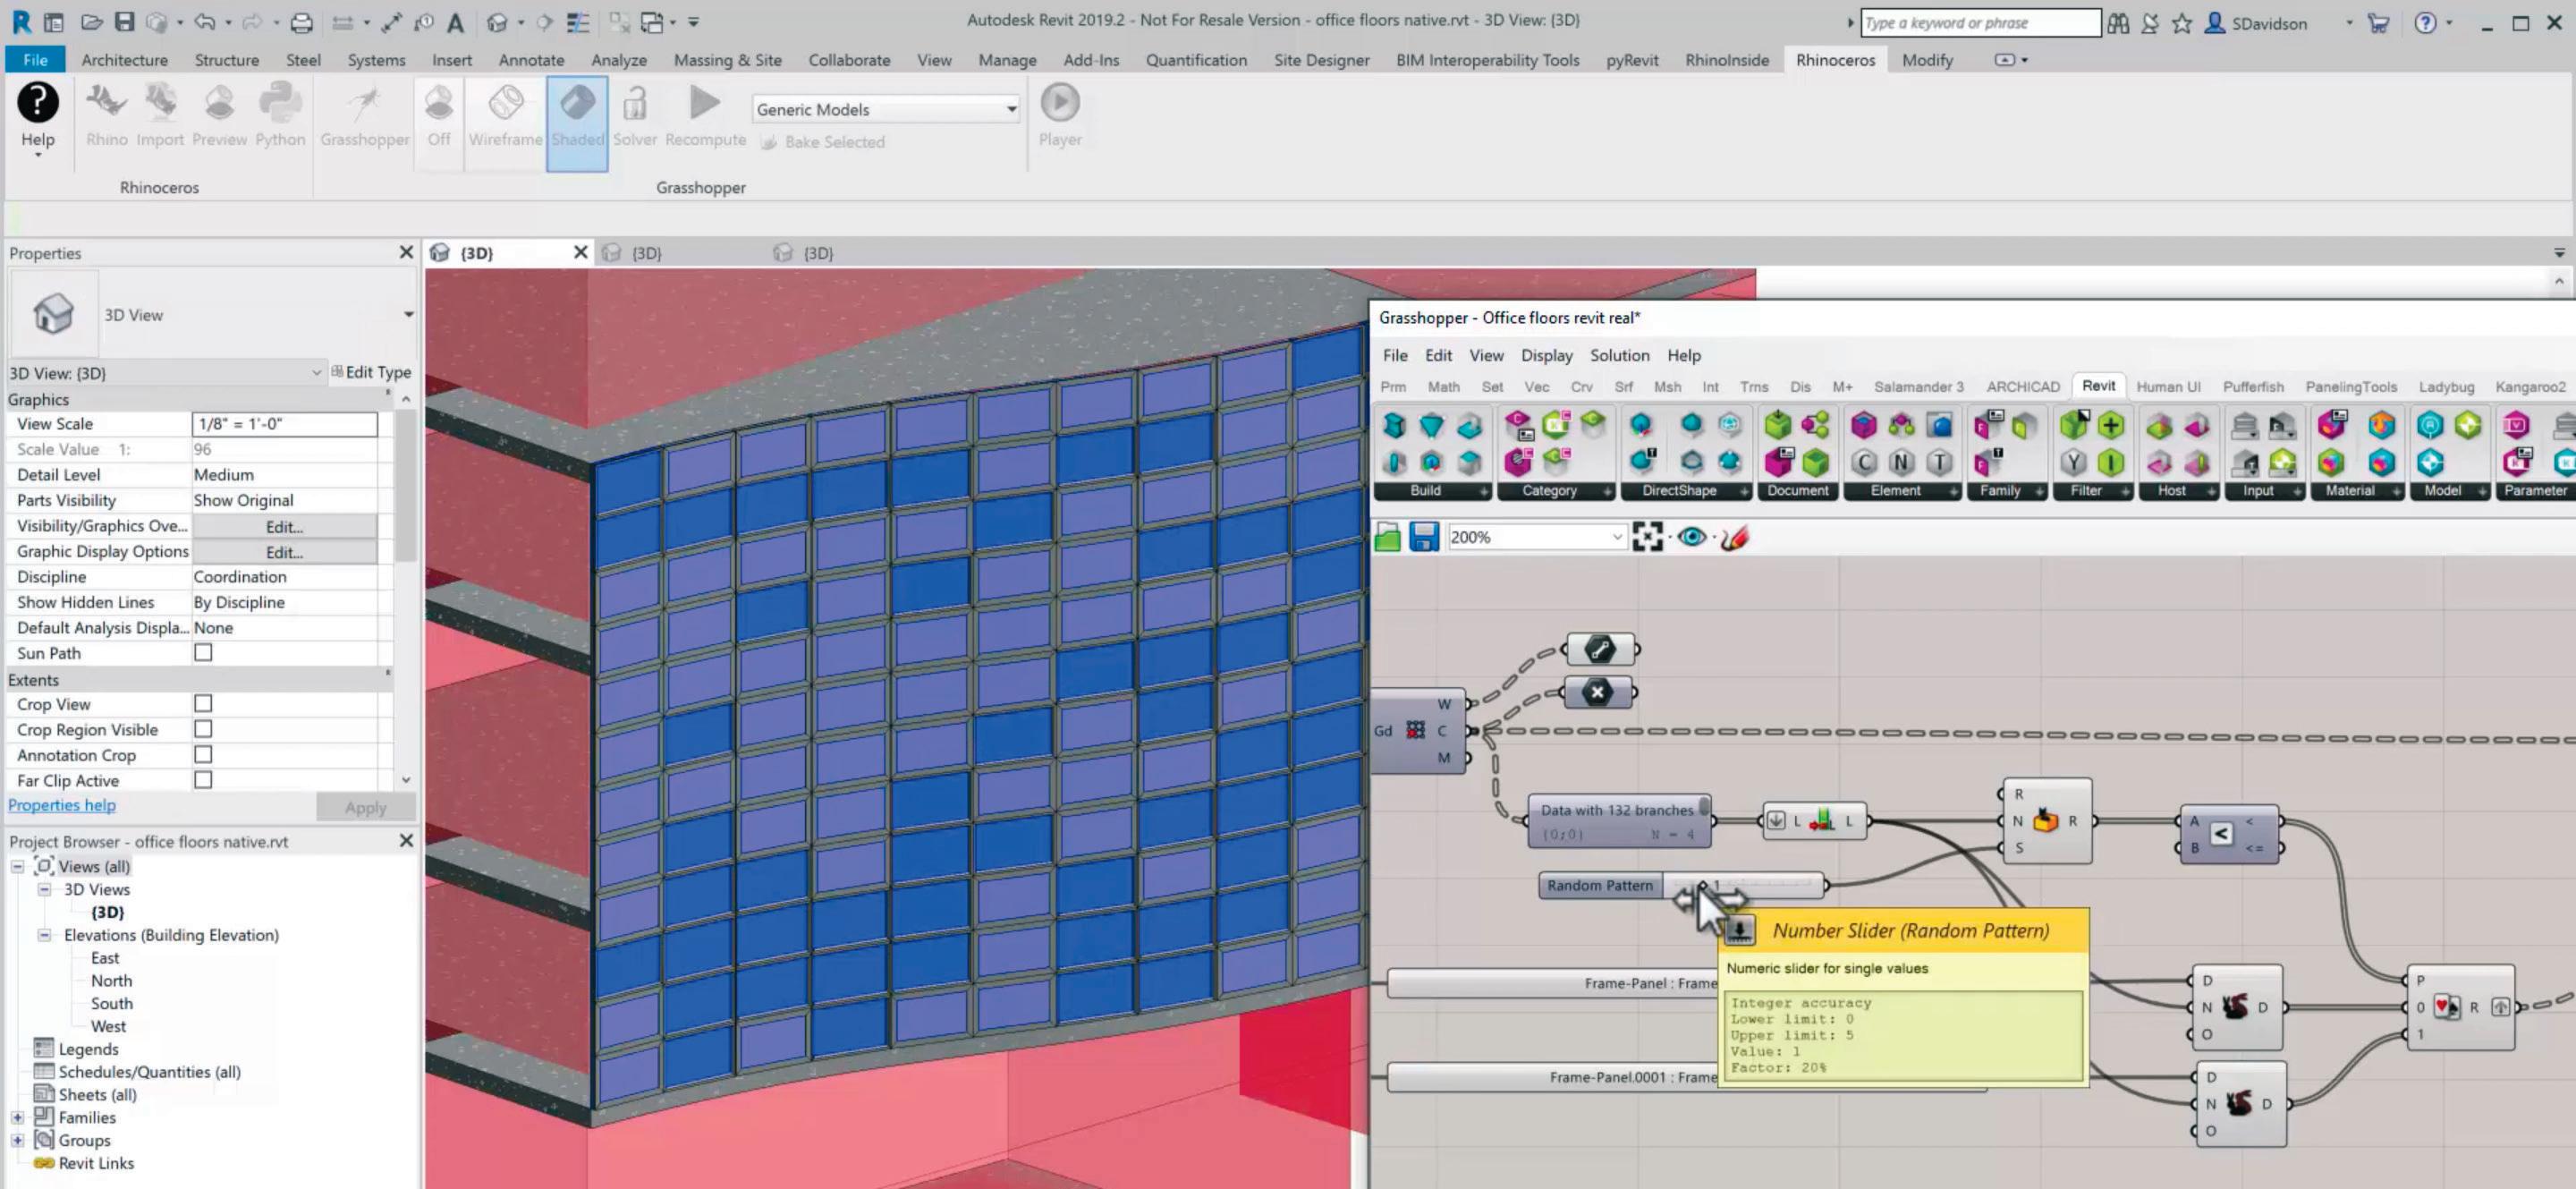The height and width of the screenshot is (1189, 2576).
Task: Click the Text tool A icon
Action: [x=456, y=22]
